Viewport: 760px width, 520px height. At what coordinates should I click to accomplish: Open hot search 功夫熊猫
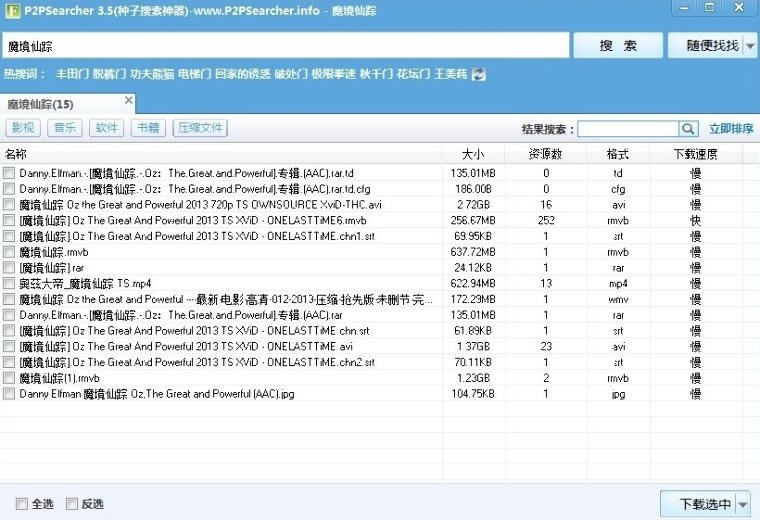[x=152, y=74]
